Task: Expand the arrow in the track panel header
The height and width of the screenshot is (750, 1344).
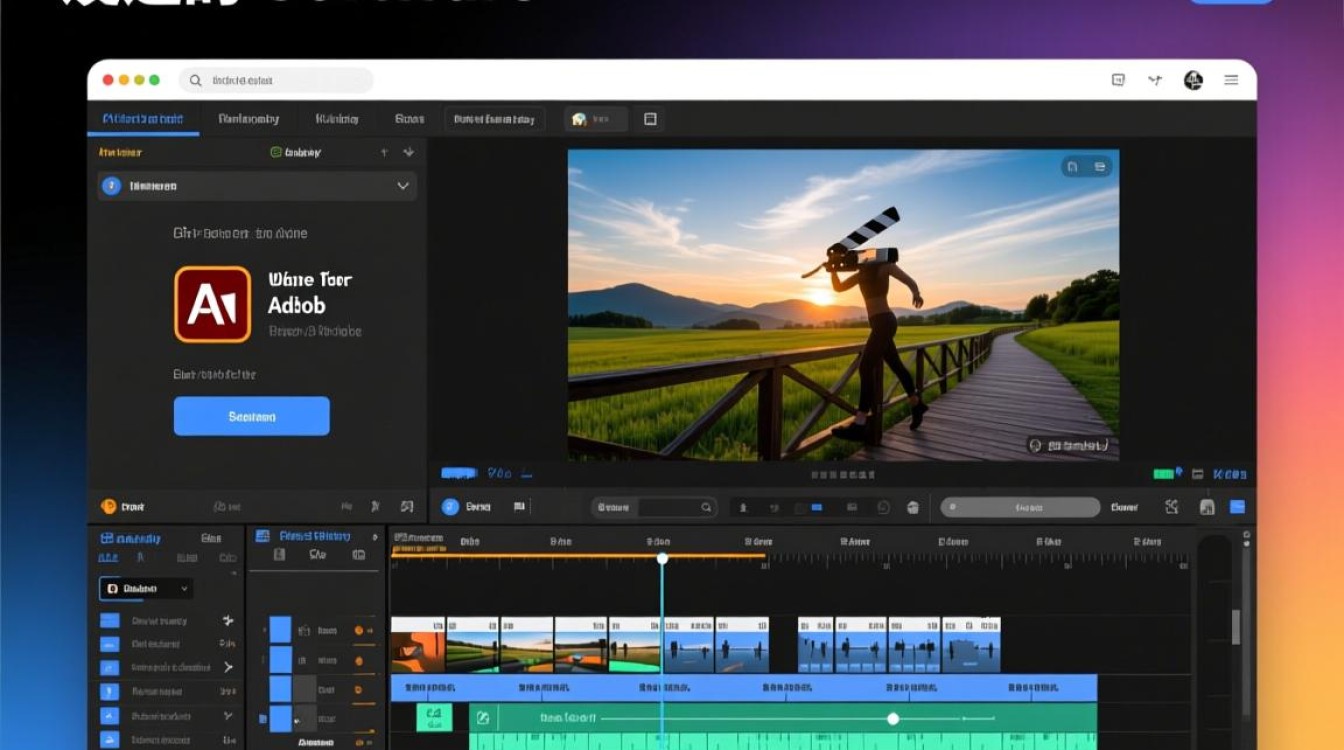Action: tap(375, 536)
